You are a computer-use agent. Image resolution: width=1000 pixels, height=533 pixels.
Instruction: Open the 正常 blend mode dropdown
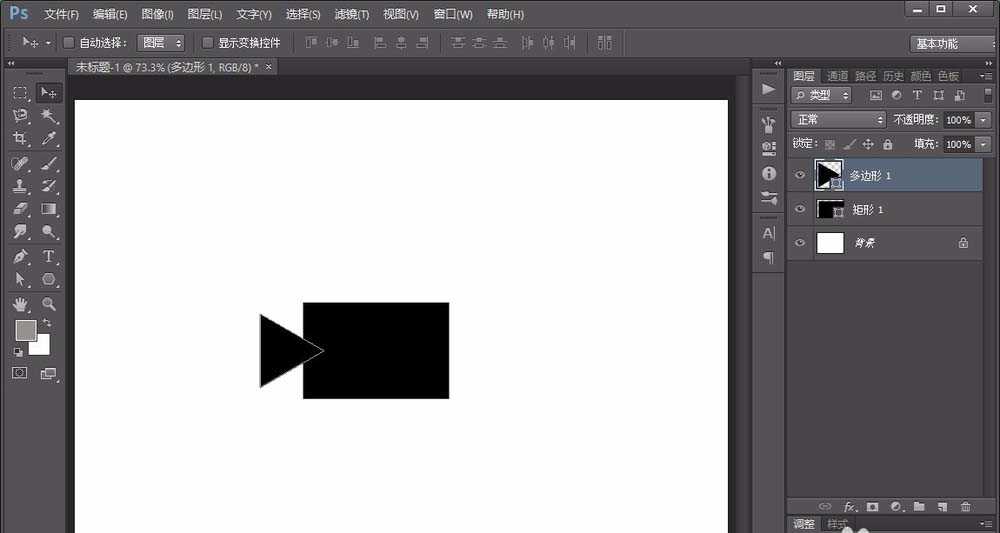click(x=838, y=120)
